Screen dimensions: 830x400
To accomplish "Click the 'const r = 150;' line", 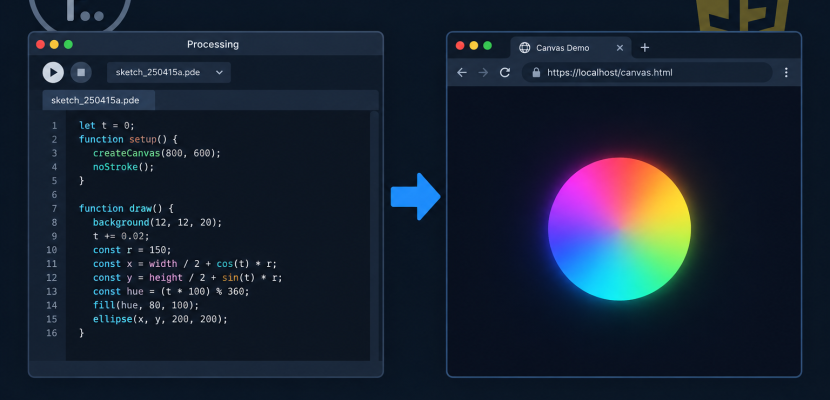I will (132, 250).
